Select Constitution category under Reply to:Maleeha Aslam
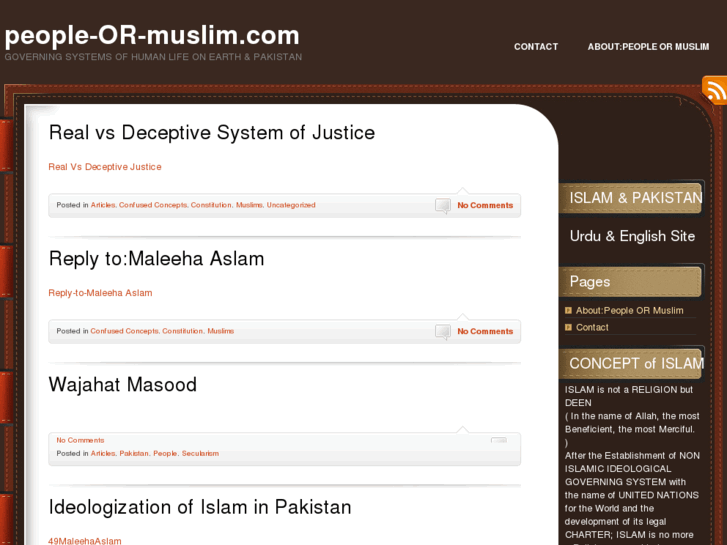 coord(183,331)
